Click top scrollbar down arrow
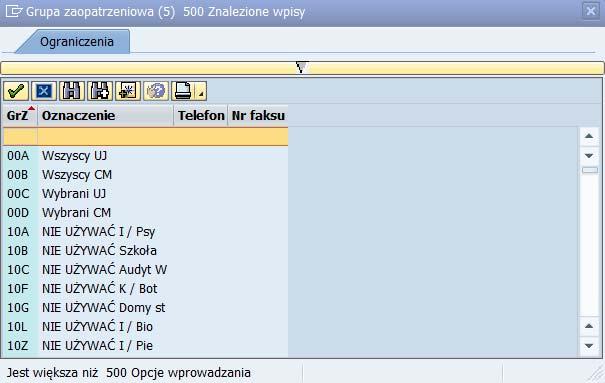The height and width of the screenshot is (383, 605). [589, 156]
